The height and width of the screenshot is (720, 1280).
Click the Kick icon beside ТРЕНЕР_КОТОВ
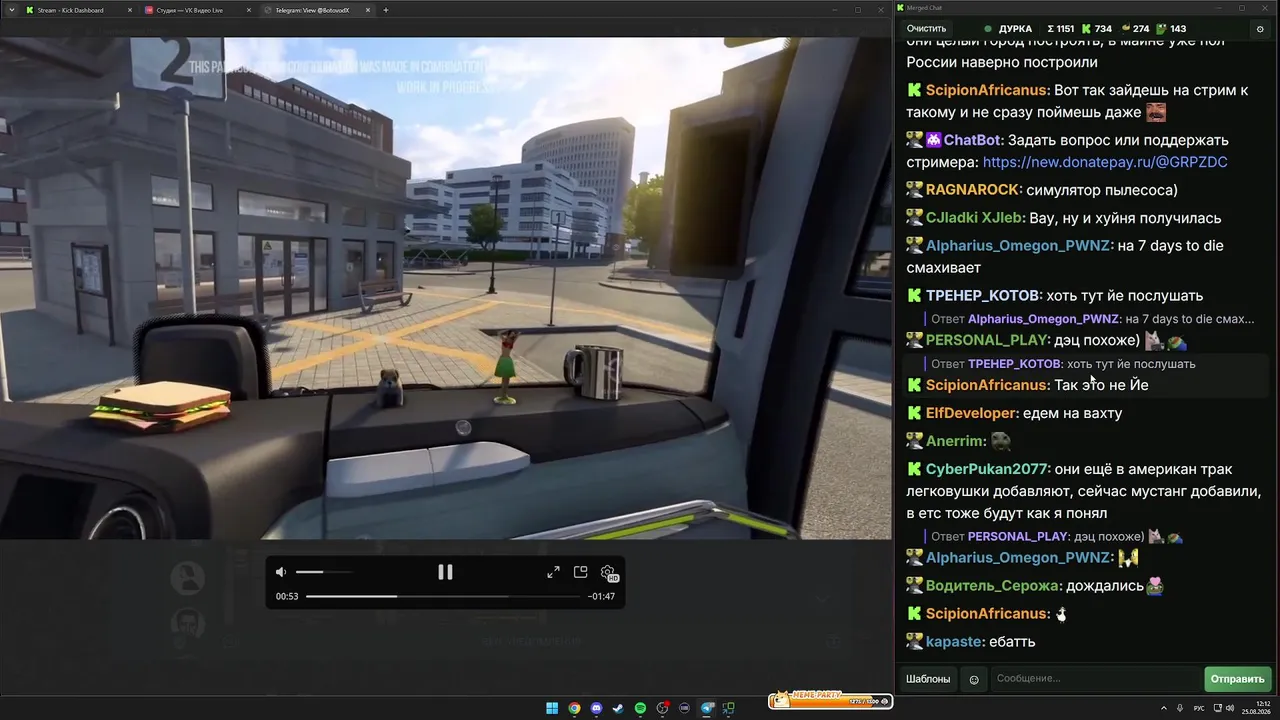click(914, 296)
